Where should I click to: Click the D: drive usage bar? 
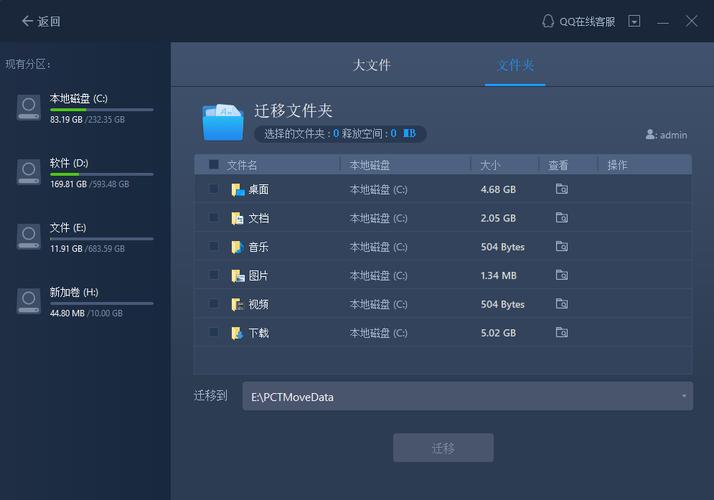pos(102,174)
